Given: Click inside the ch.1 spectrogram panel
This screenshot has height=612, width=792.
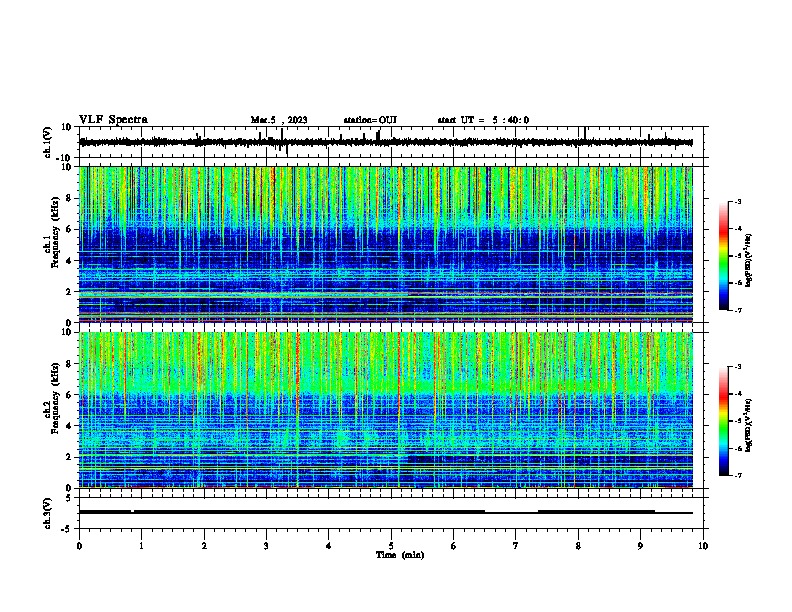Looking at the screenshot, I should tap(385, 244).
